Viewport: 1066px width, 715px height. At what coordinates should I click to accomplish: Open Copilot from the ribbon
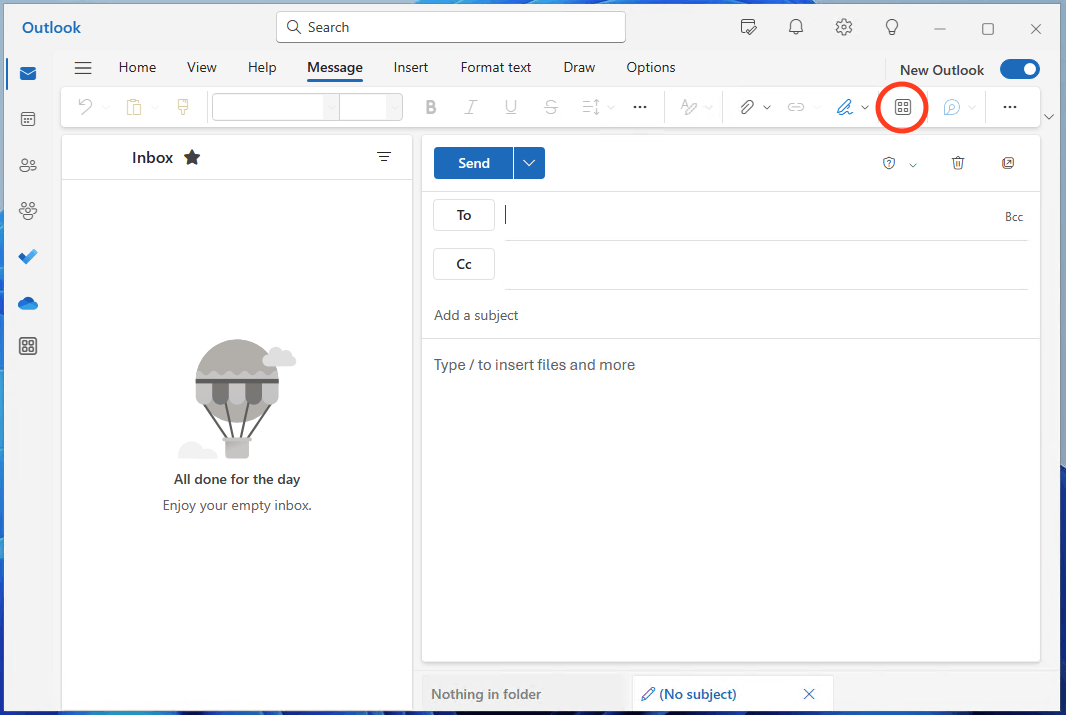(x=953, y=107)
